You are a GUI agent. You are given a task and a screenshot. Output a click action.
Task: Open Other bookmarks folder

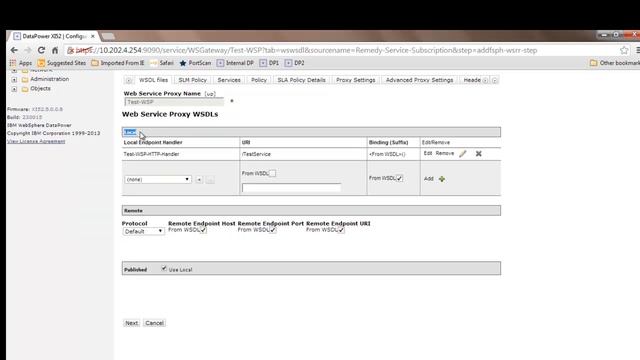click(615, 63)
